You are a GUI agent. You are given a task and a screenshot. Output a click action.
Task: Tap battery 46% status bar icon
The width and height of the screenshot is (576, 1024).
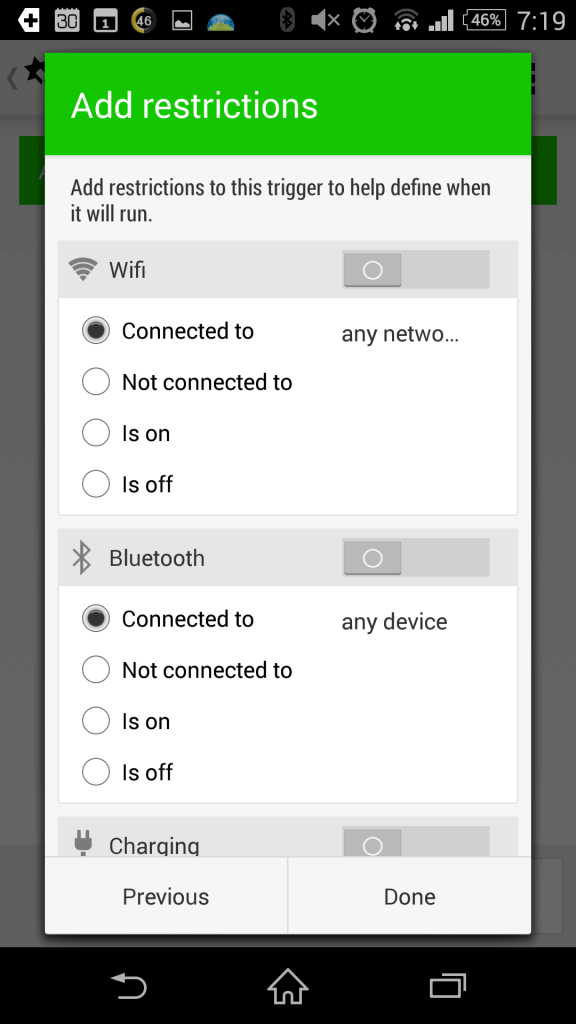[485, 20]
